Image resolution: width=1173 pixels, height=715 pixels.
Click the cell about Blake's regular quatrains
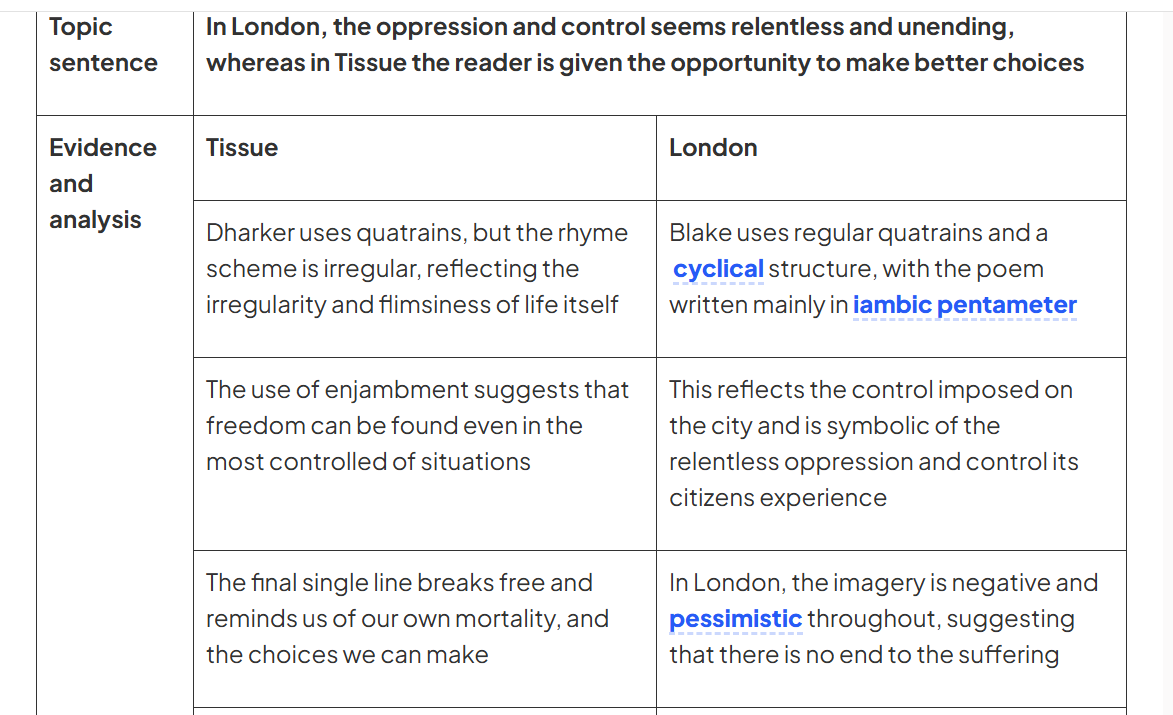[891, 279]
